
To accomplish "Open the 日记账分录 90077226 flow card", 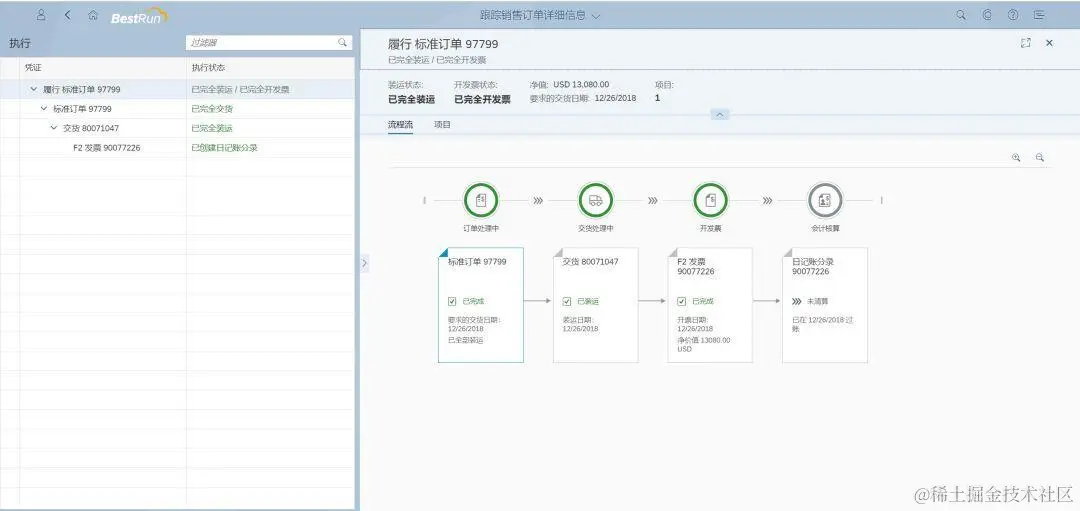I will pos(824,305).
